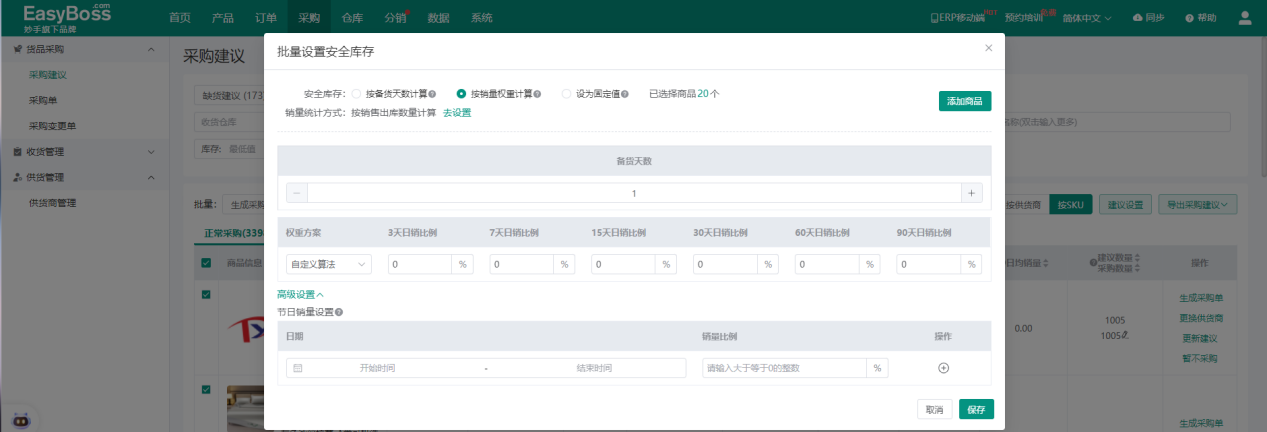The height and width of the screenshot is (432, 1267).
Task: Click the 保存 button
Action: click(x=976, y=409)
